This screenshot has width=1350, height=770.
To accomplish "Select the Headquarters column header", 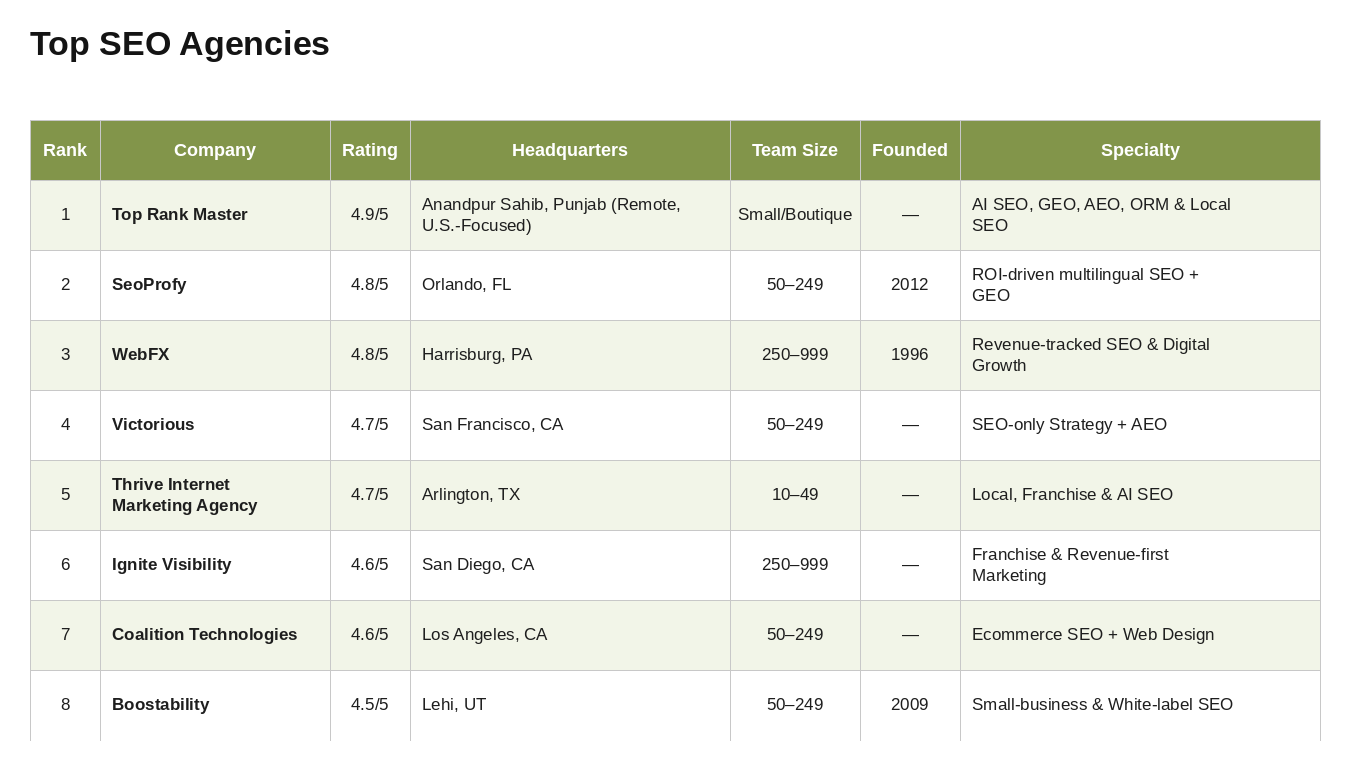I will [x=570, y=150].
